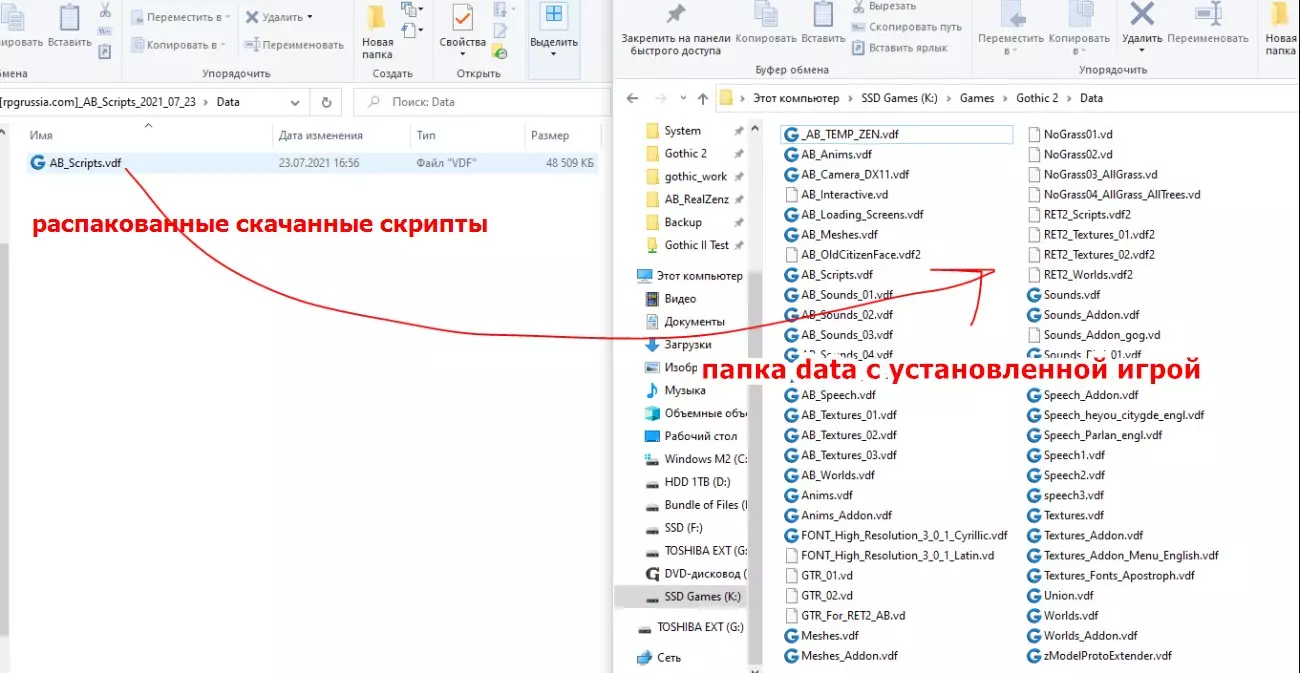Click the Копировать icon in right window Буфер обмена group
This screenshot has width=1300, height=673.
point(766,14)
